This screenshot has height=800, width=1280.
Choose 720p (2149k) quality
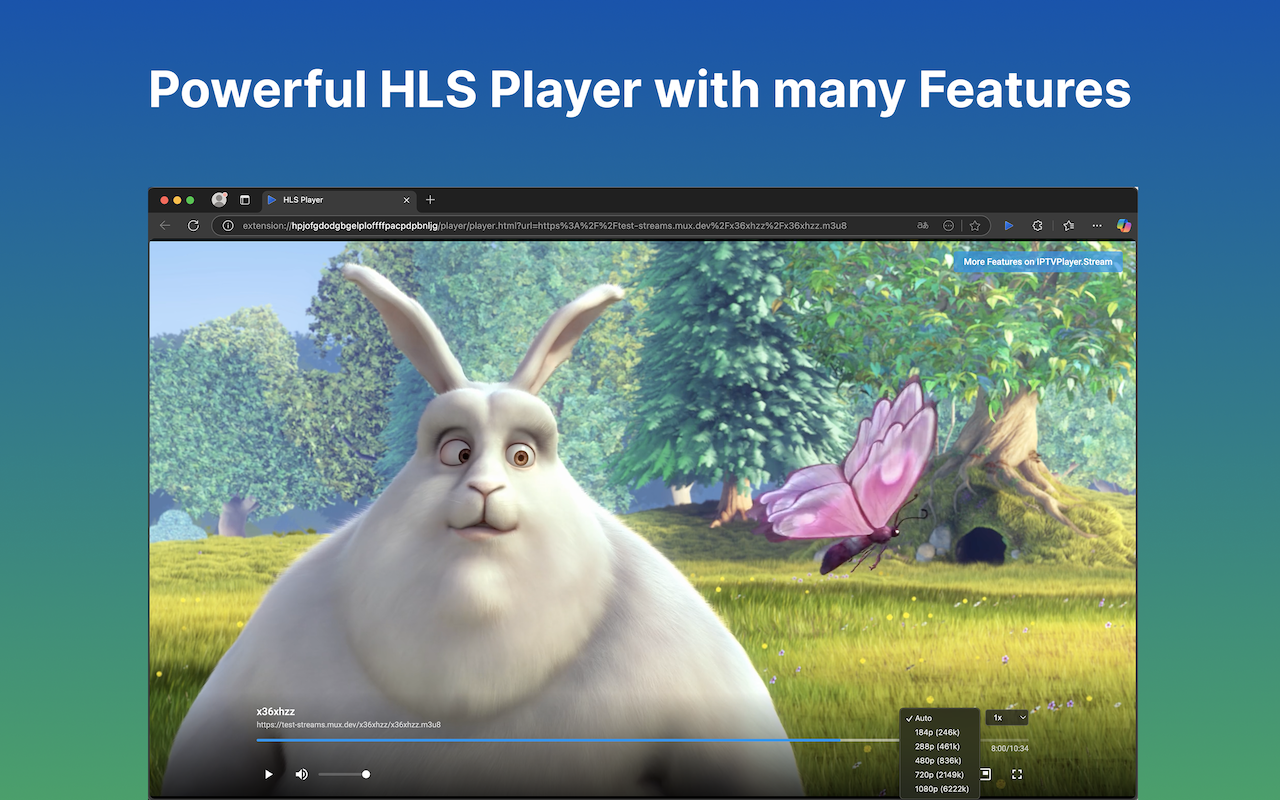tap(940, 774)
